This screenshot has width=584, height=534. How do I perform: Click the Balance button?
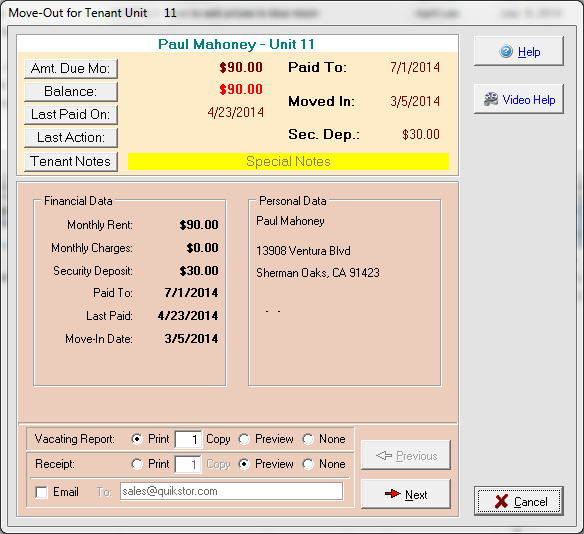pos(71,92)
